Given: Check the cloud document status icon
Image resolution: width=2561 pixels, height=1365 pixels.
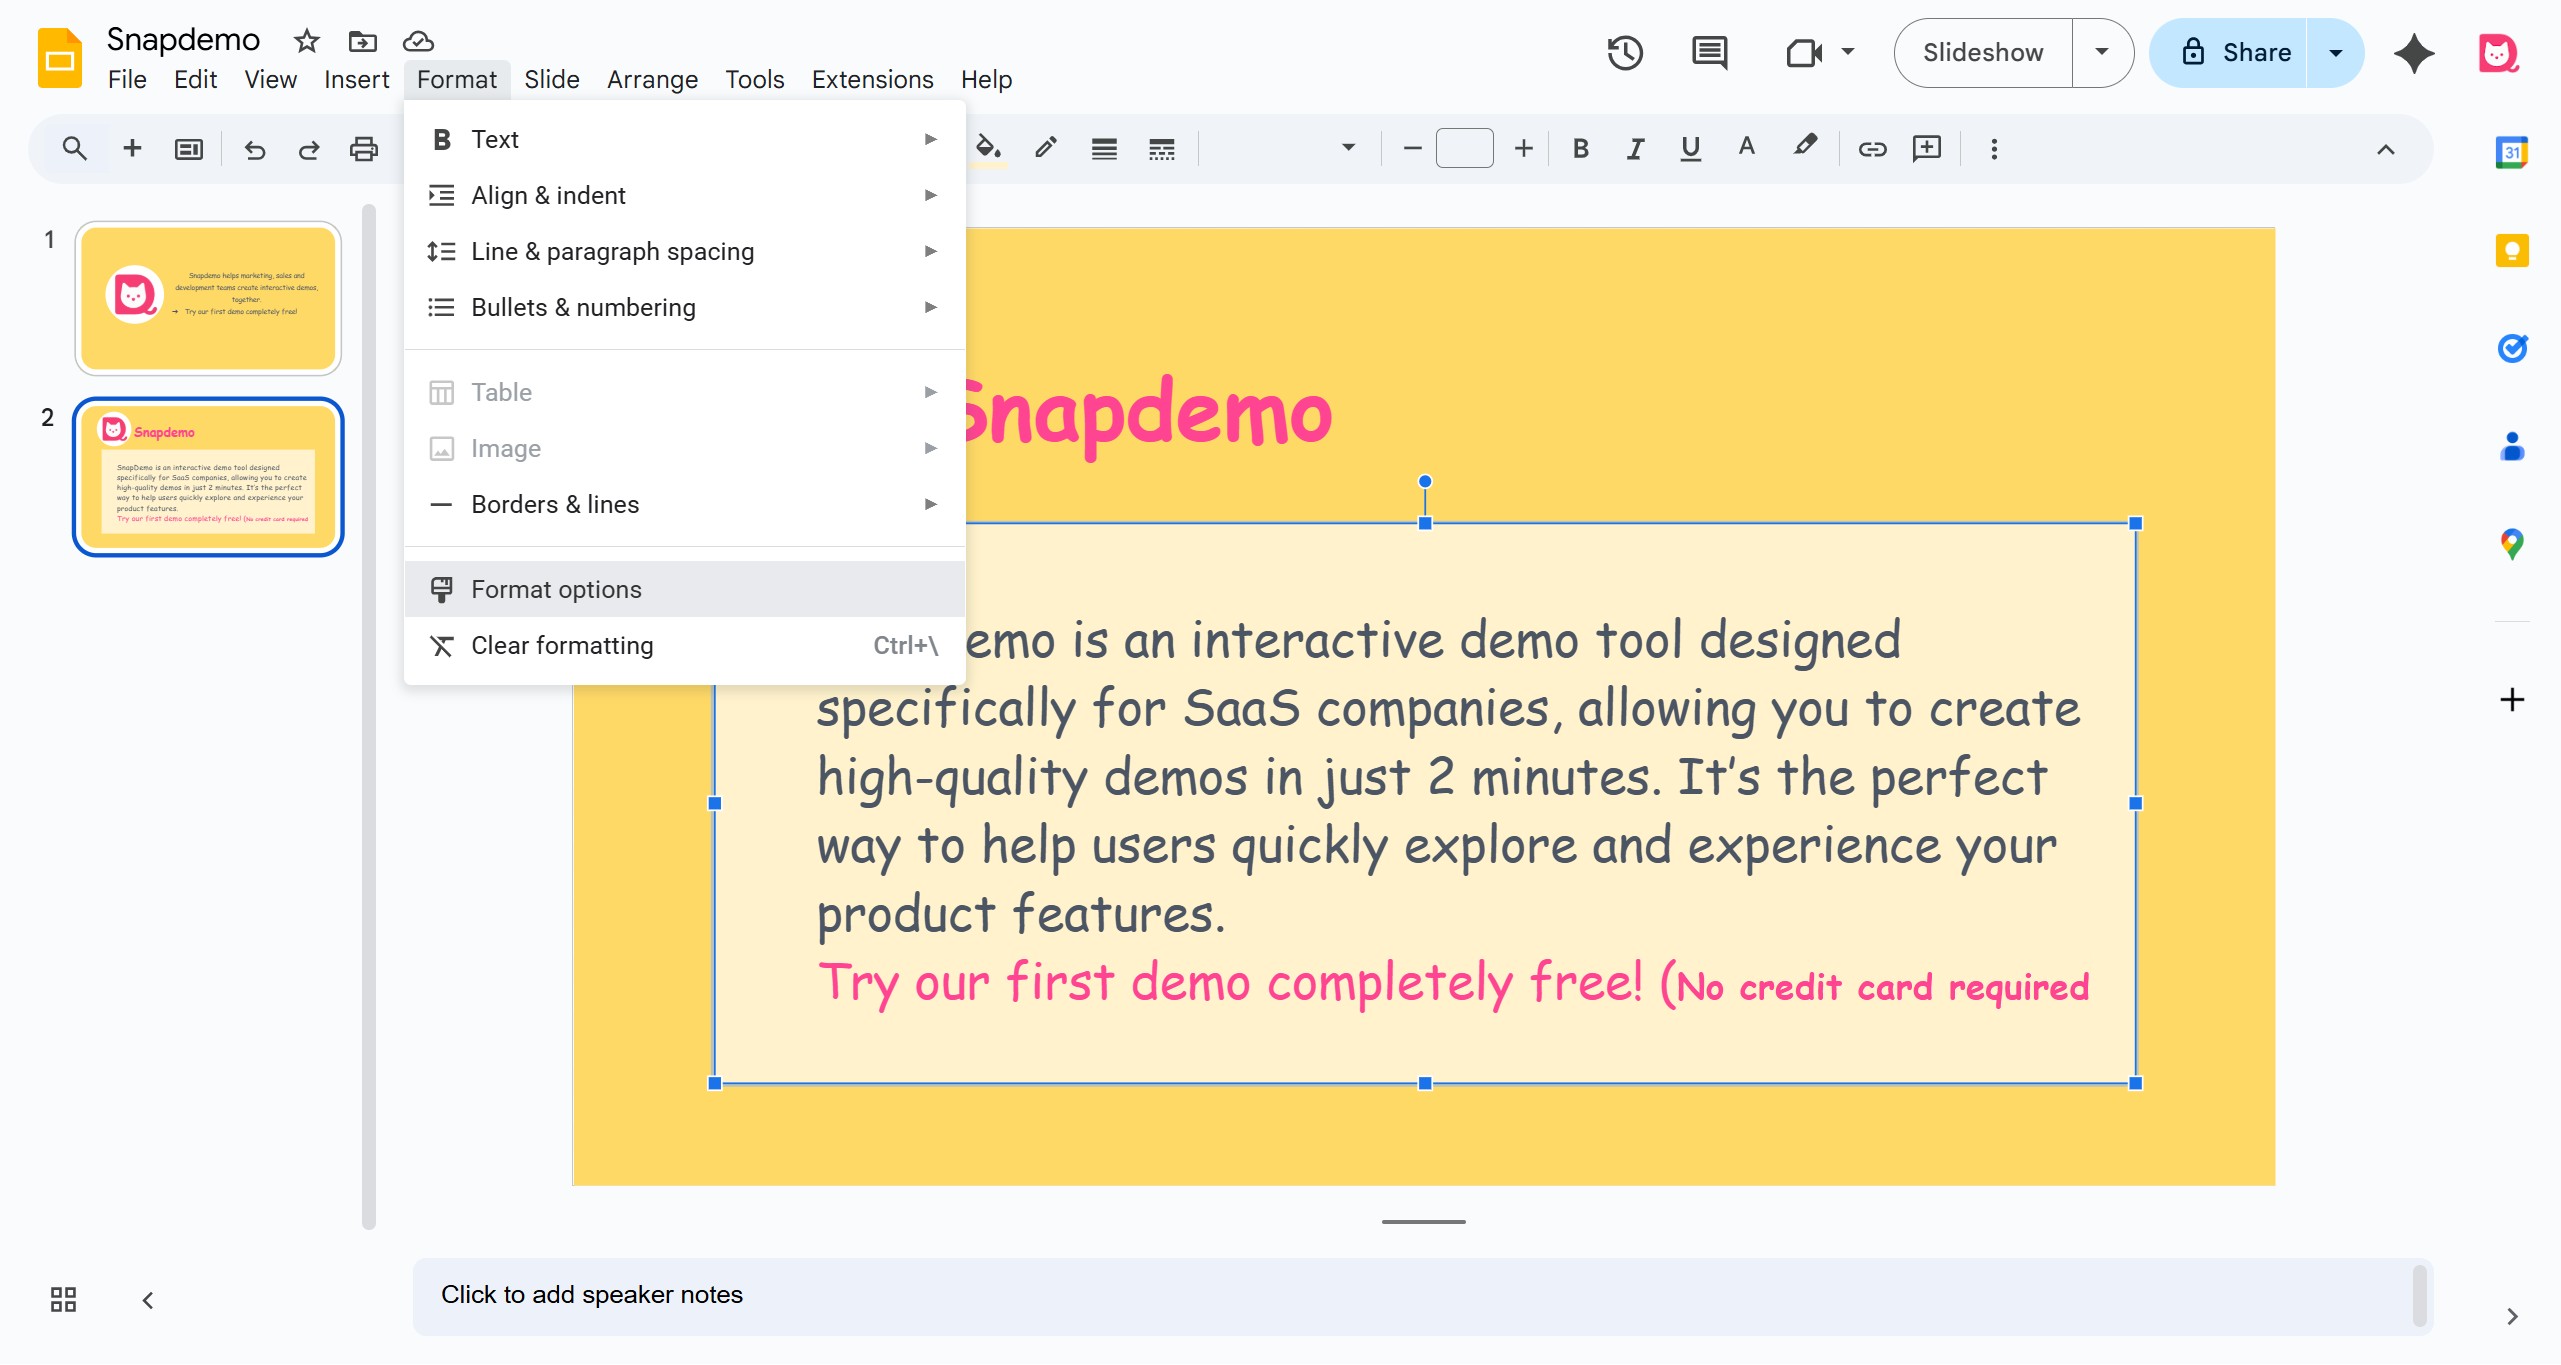Looking at the screenshot, I should click(418, 41).
